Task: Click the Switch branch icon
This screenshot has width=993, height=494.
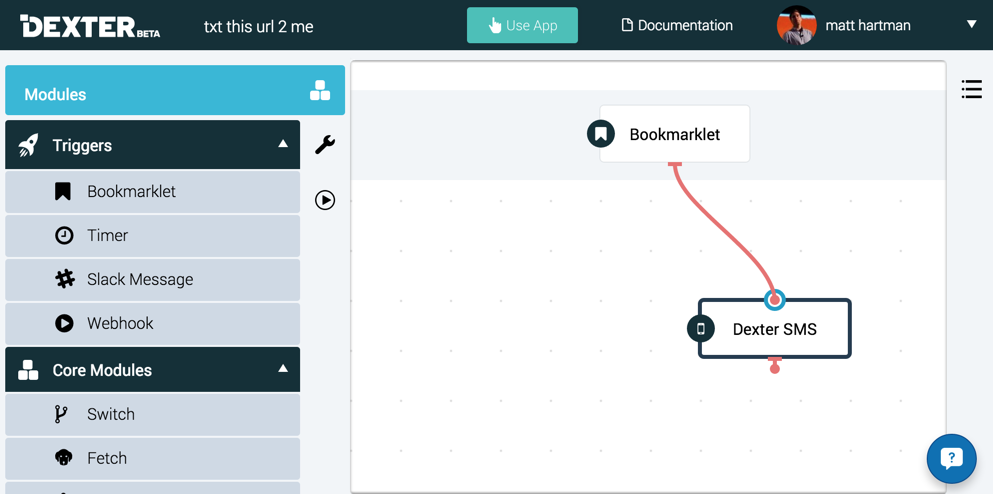Action: coord(61,414)
